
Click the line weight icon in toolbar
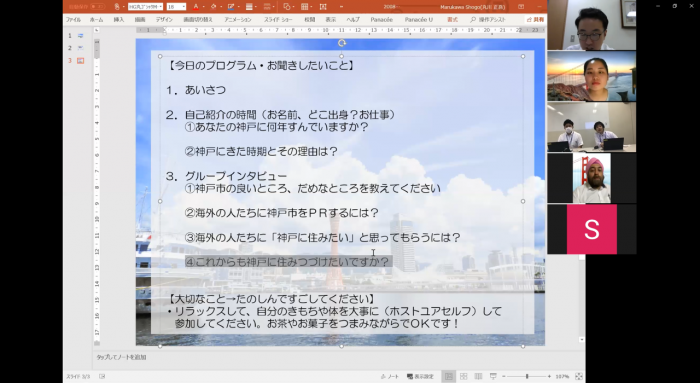point(249,7)
